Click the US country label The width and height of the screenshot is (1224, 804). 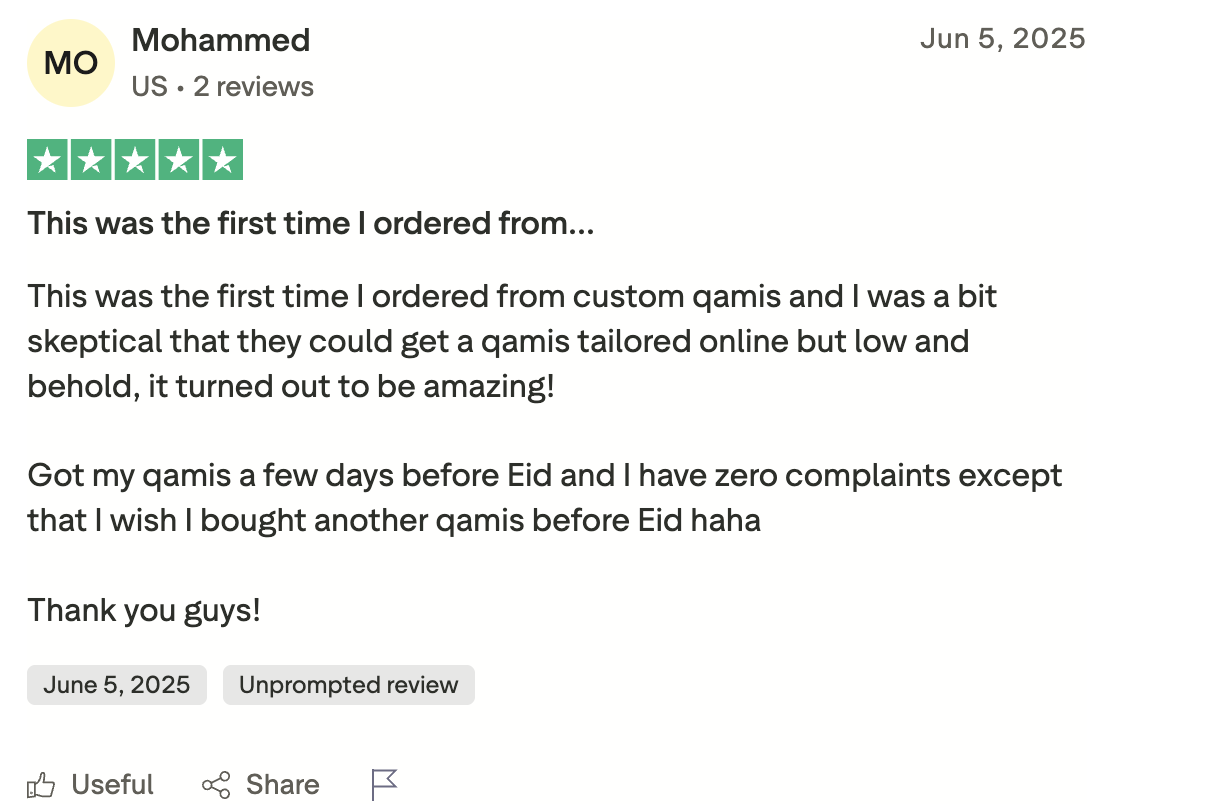(149, 87)
